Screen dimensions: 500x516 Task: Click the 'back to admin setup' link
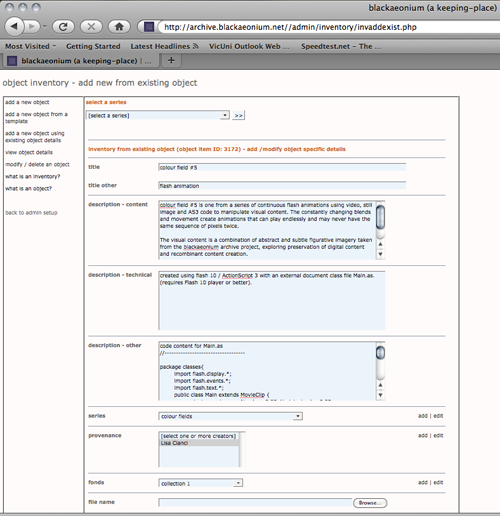coord(31,213)
